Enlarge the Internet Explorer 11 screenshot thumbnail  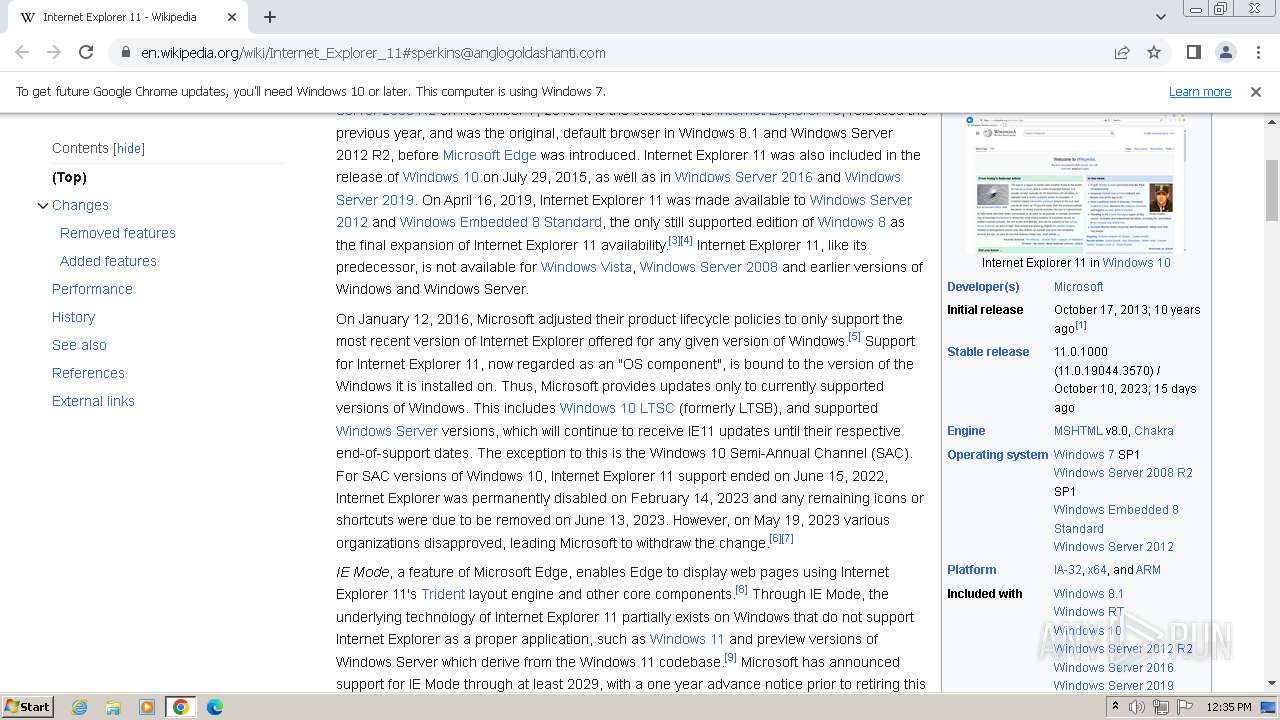coord(1076,183)
